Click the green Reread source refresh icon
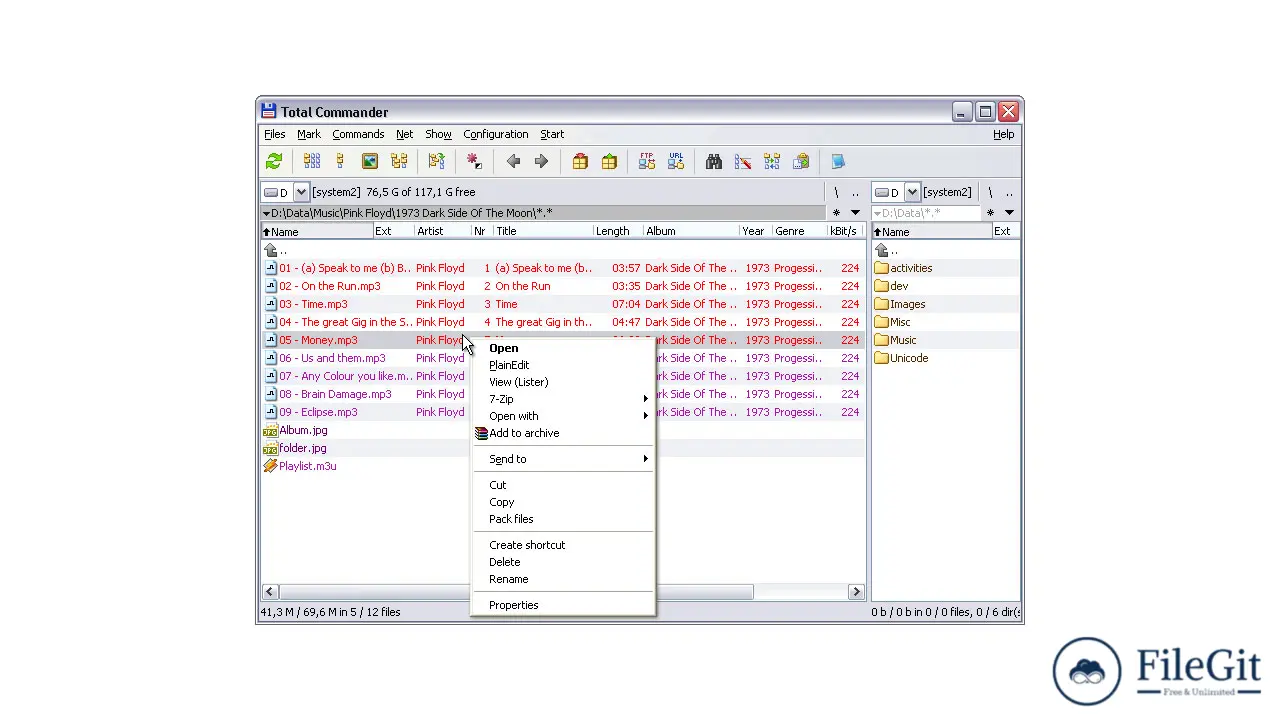This screenshot has height=720, width=1280. 274,161
